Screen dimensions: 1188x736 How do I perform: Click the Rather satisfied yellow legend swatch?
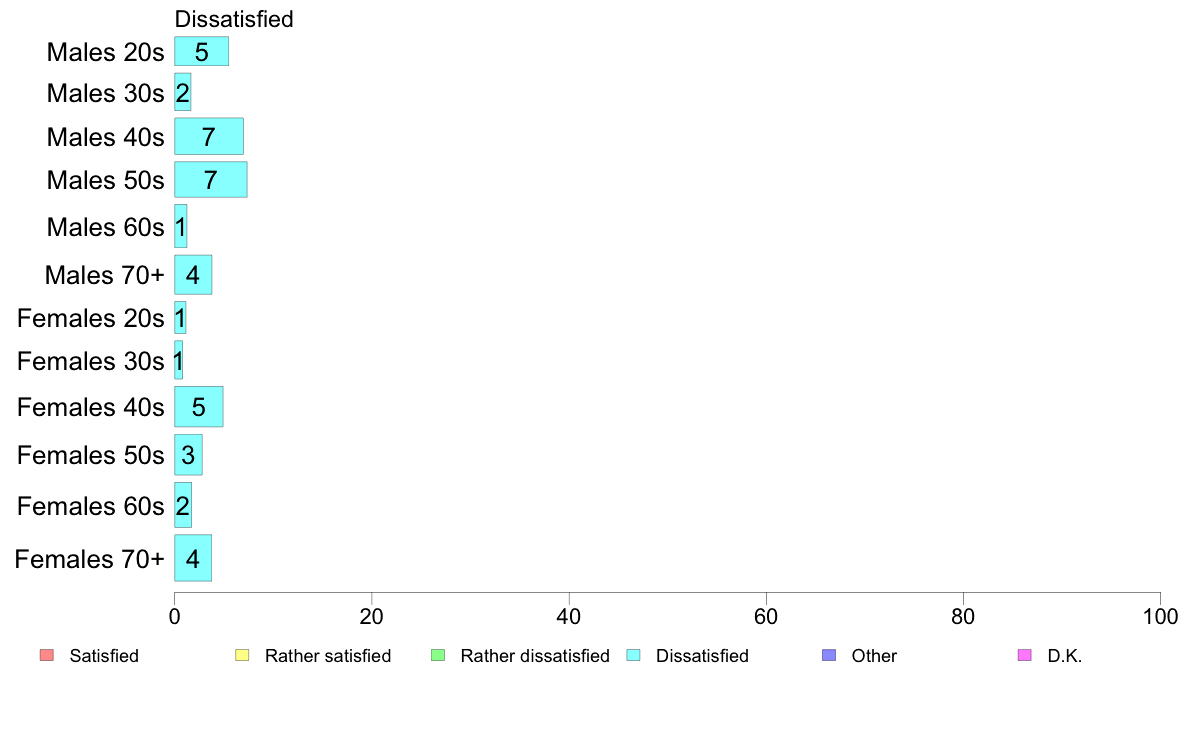point(242,655)
